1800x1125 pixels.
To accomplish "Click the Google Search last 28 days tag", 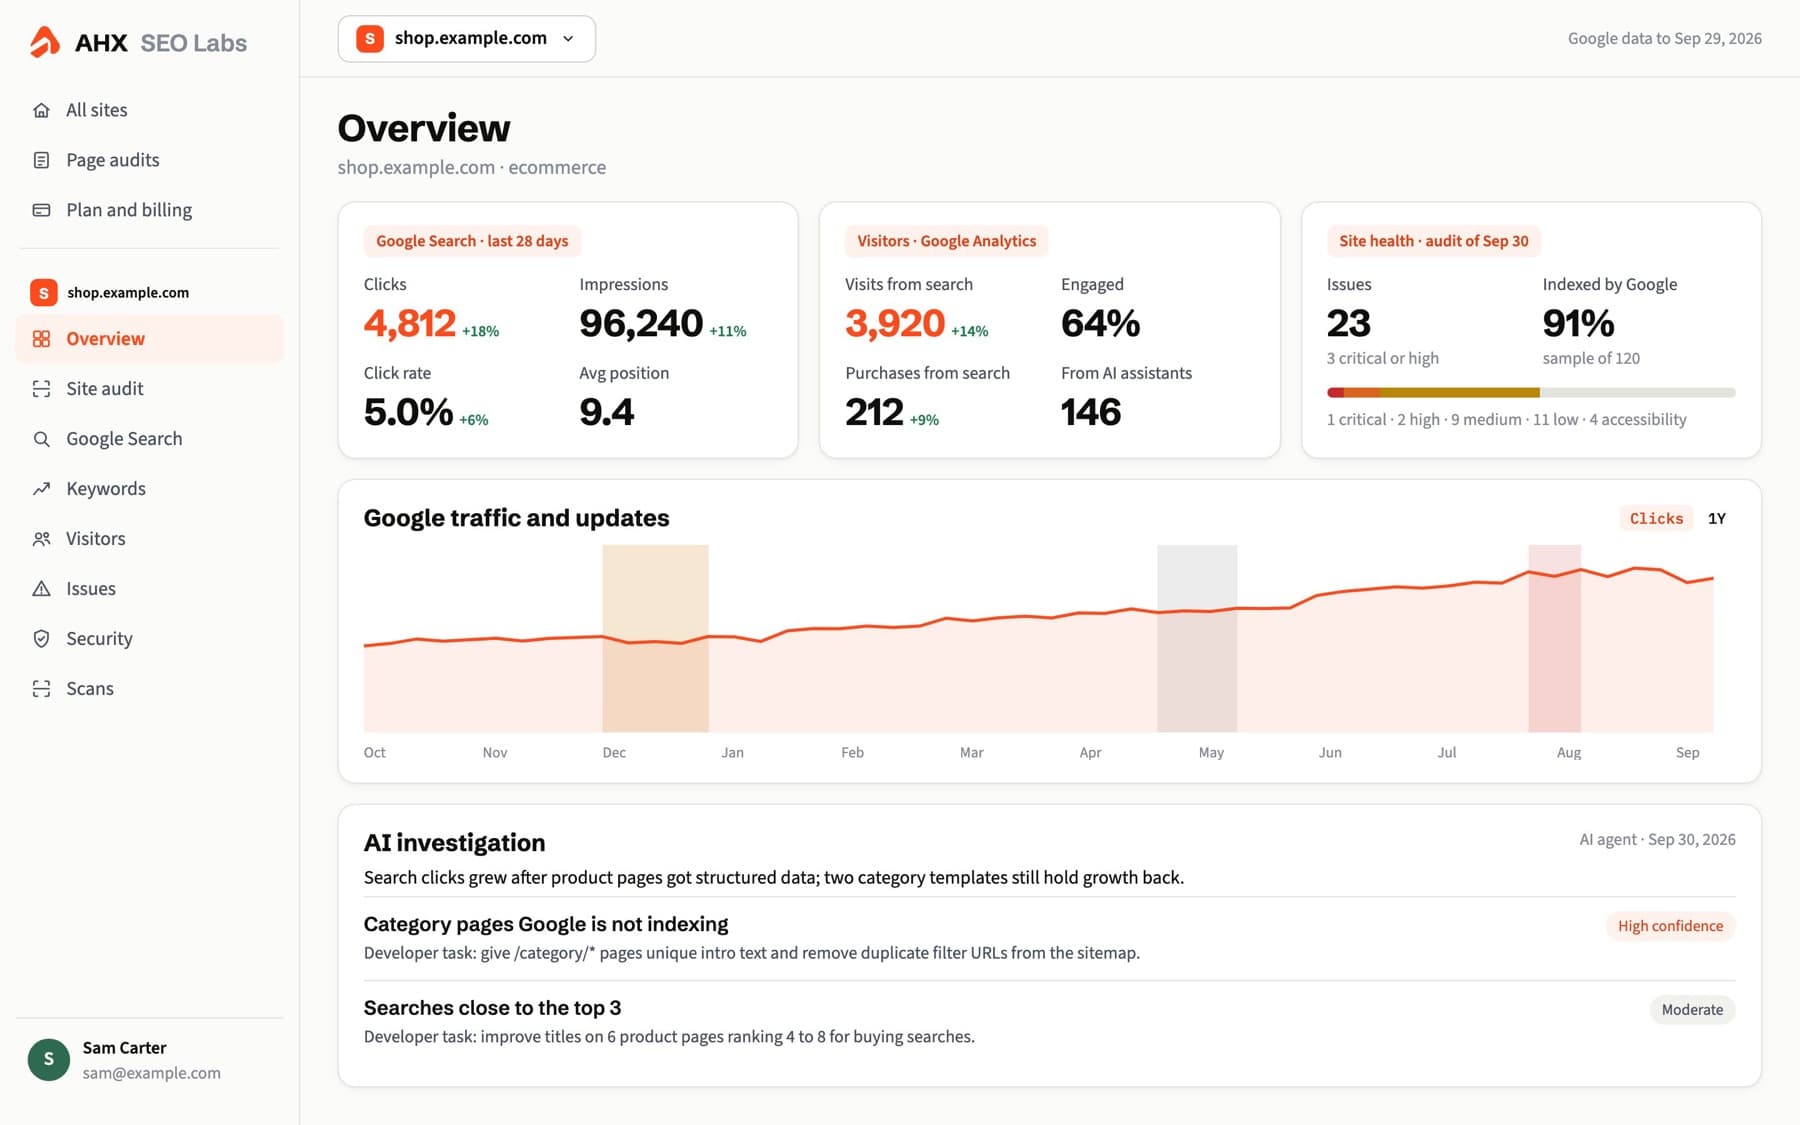I will [x=472, y=241].
